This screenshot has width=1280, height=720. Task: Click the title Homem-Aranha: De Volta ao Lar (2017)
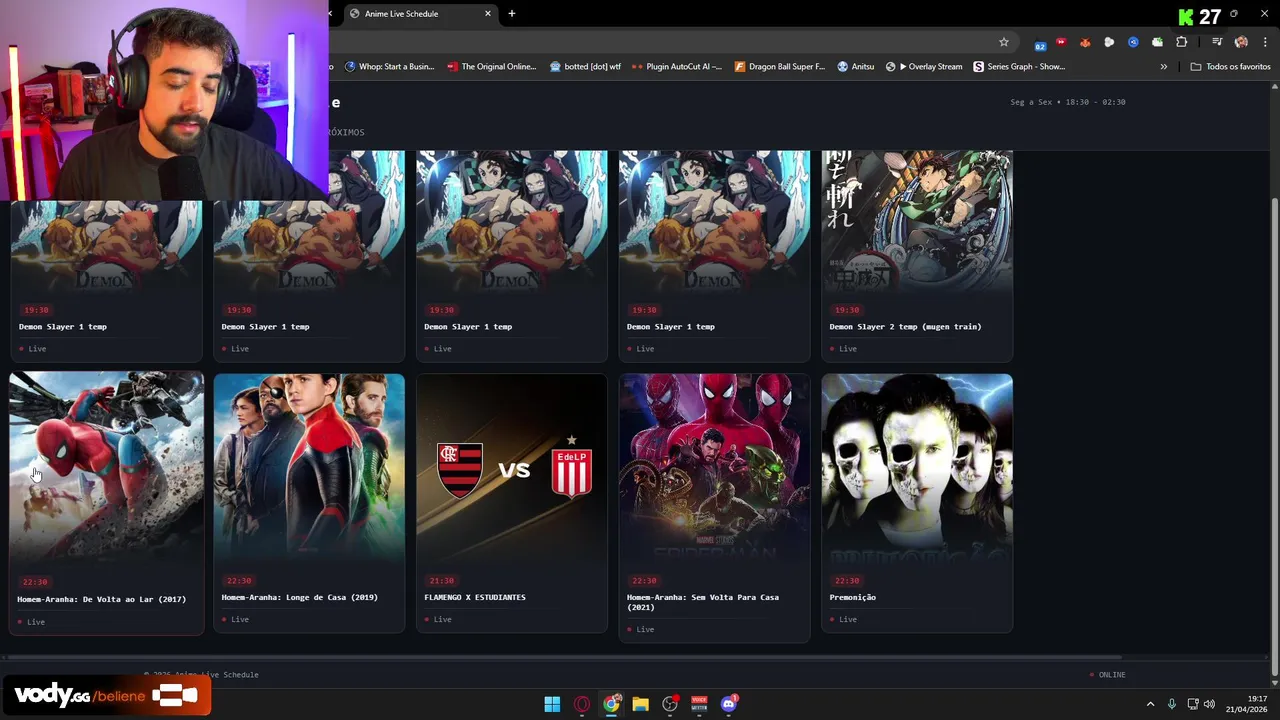pyautogui.click(x=101, y=599)
